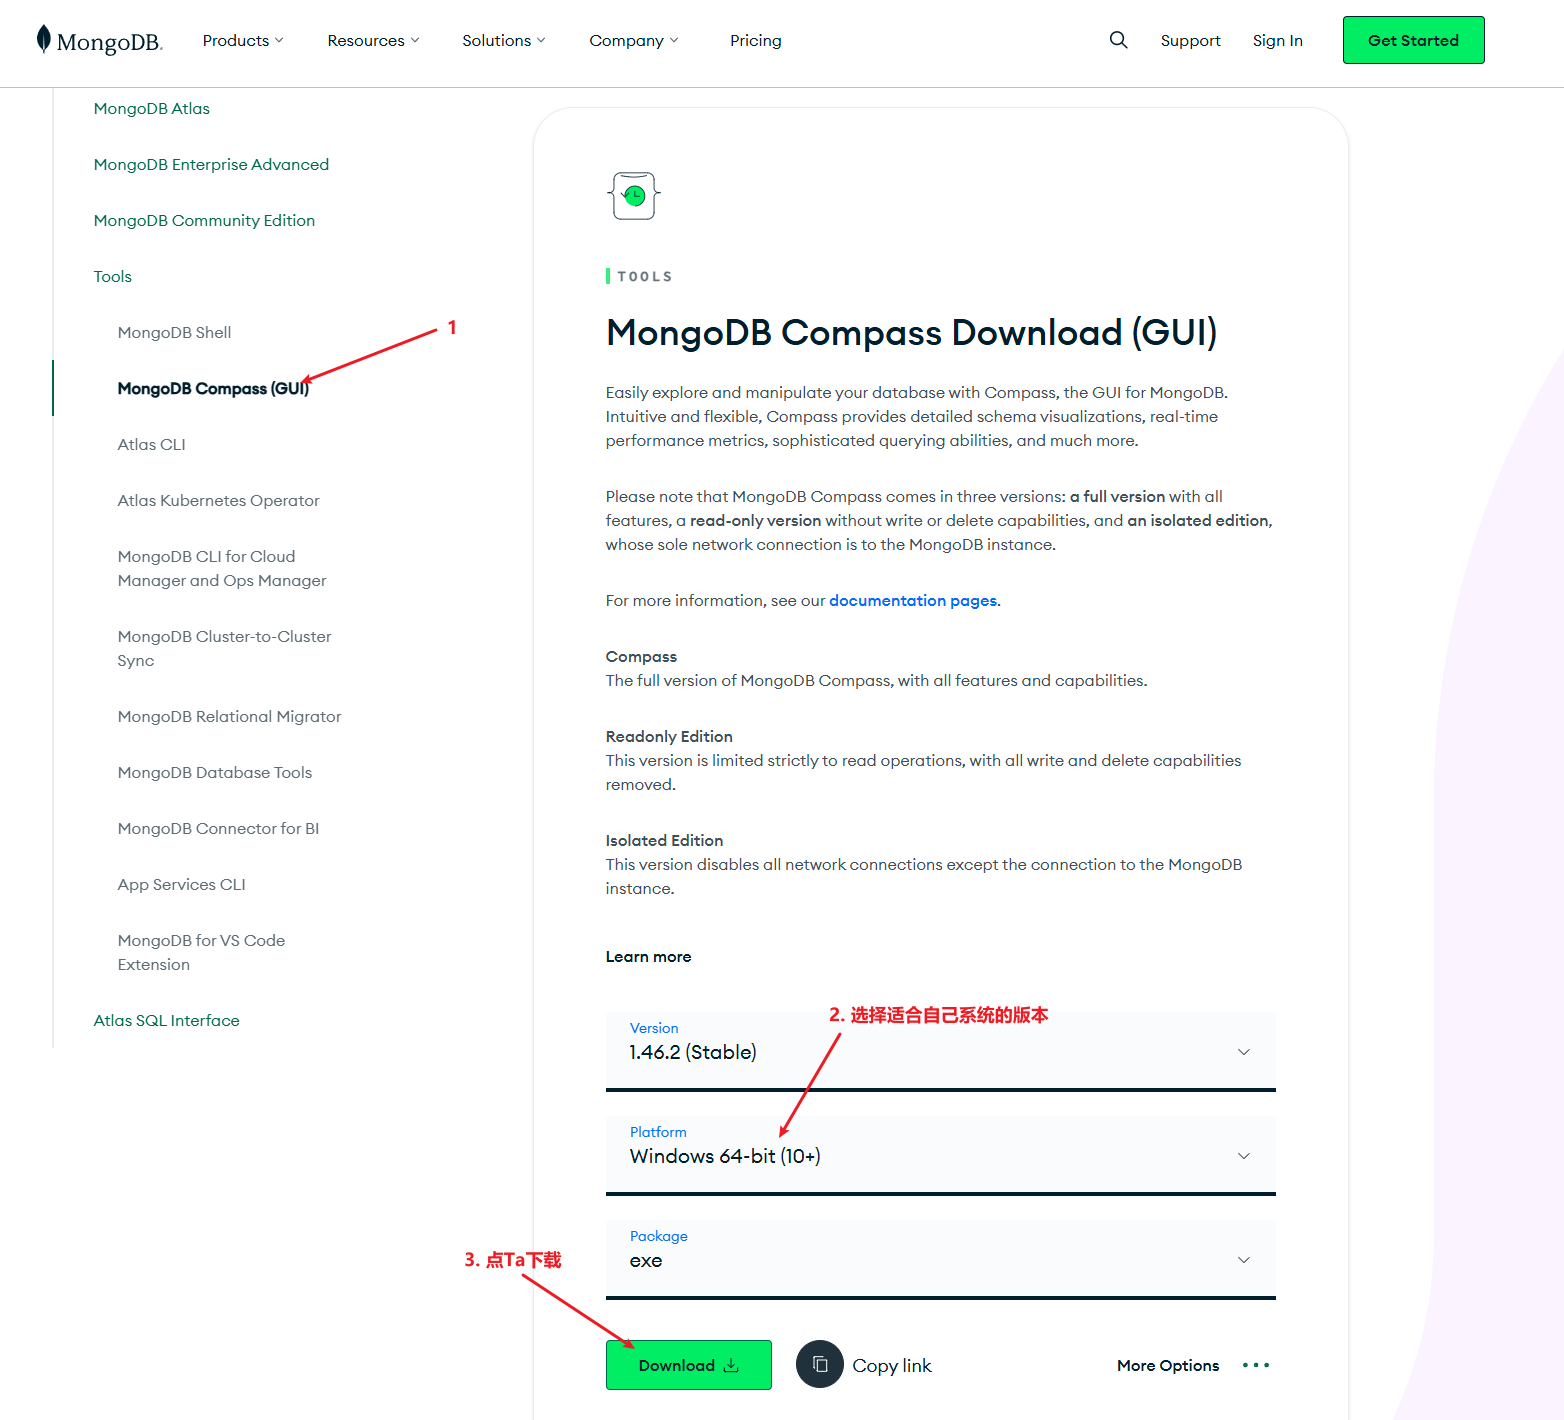This screenshot has width=1564, height=1420.
Task: Click Sign In
Action: [1277, 40]
